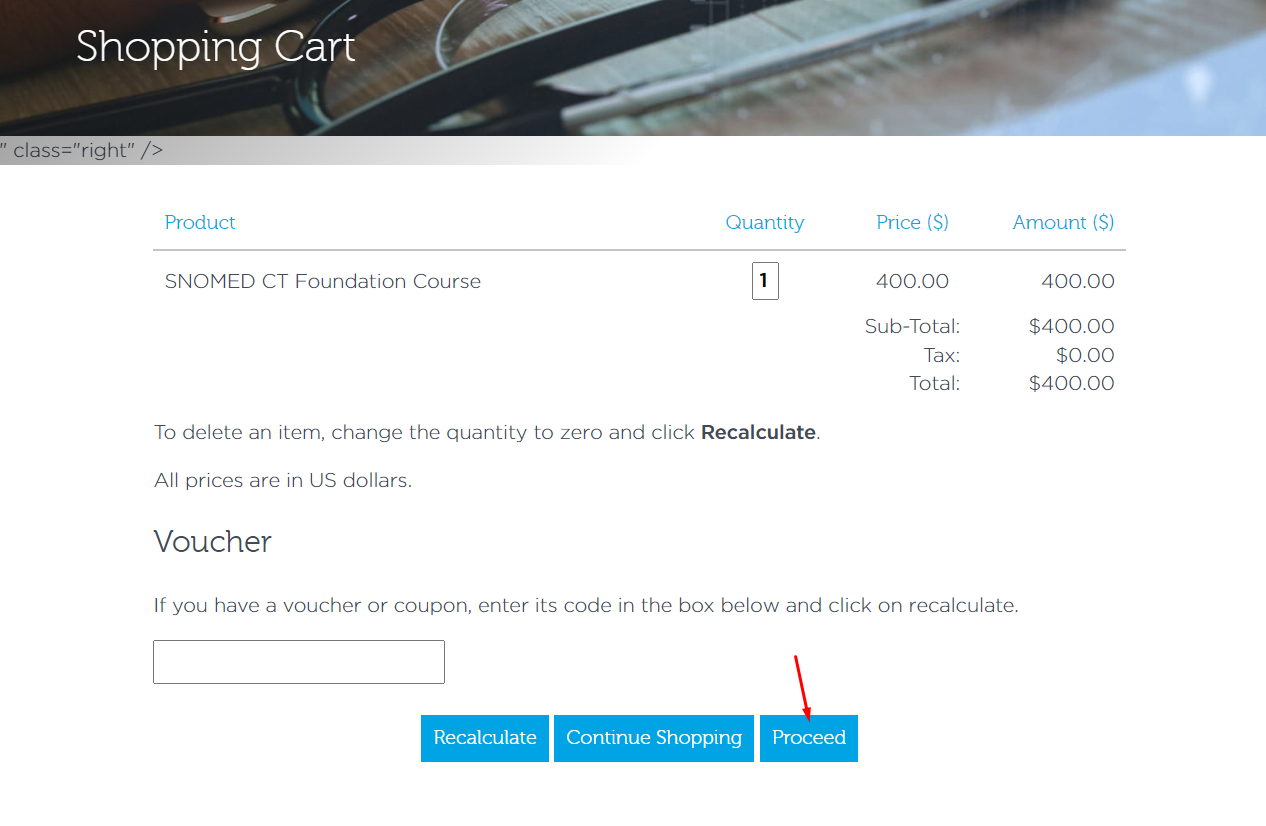Click the Tax value $0.00
The height and width of the screenshot is (826, 1266).
pyautogui.click(x=1085, y=355)
